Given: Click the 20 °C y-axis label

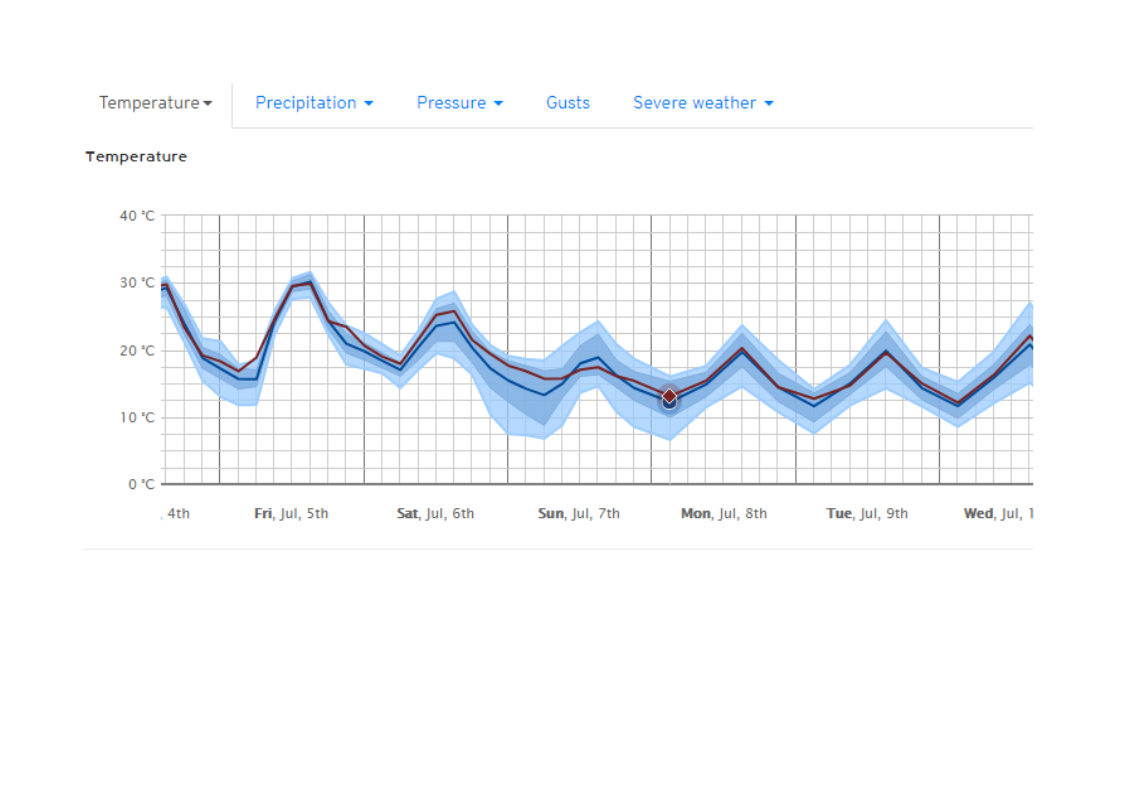Looking at the screenshot, I should [x=138, y=351].
